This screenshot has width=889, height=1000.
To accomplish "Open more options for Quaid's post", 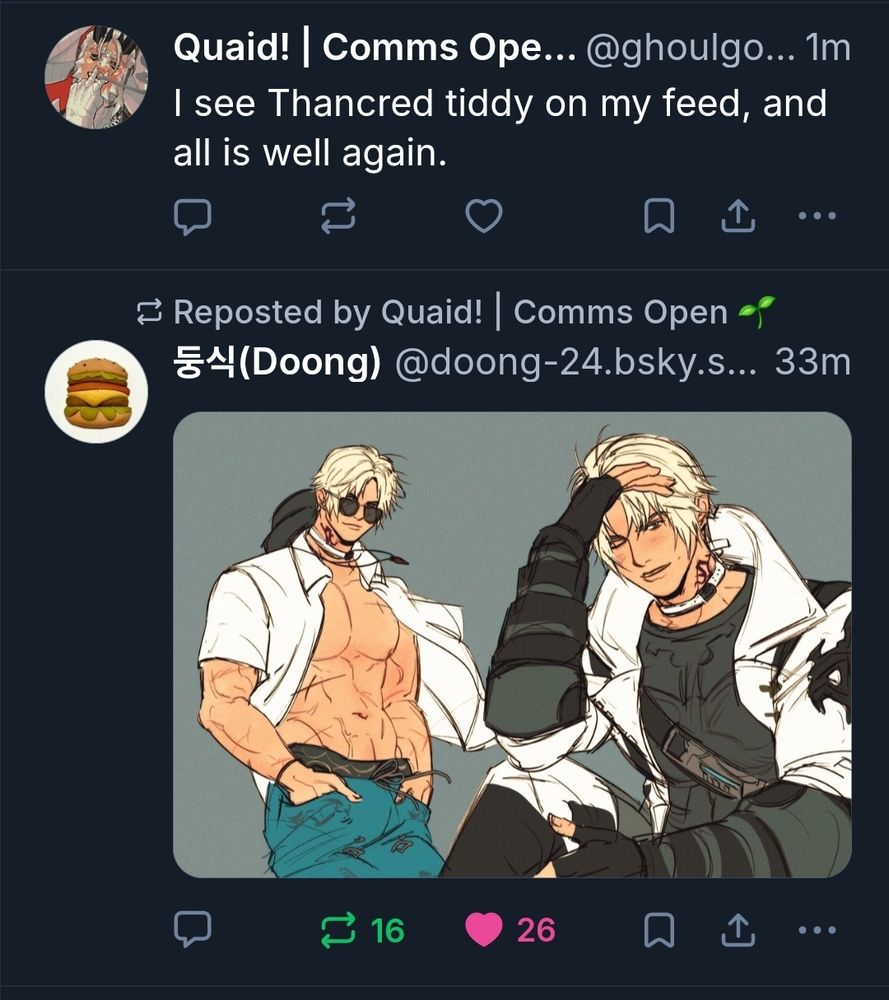I will pyautogui.click(x=817, y=216).
